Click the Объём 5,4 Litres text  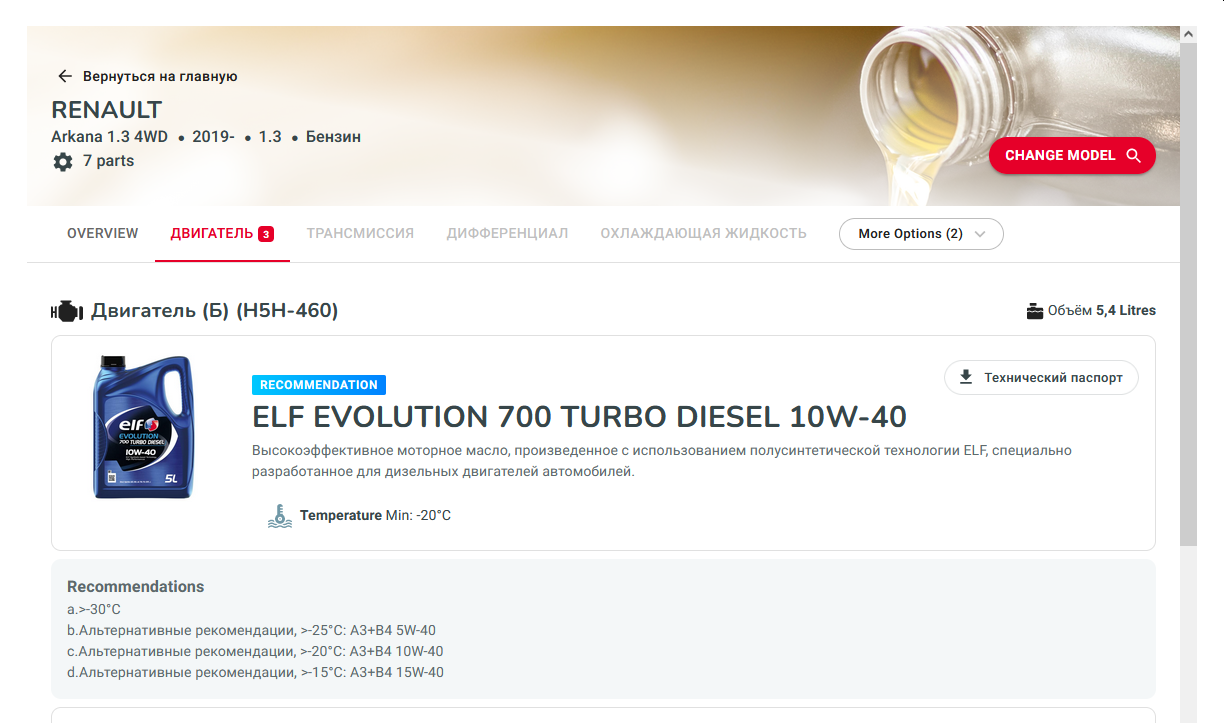click(x=1101, y=311)
